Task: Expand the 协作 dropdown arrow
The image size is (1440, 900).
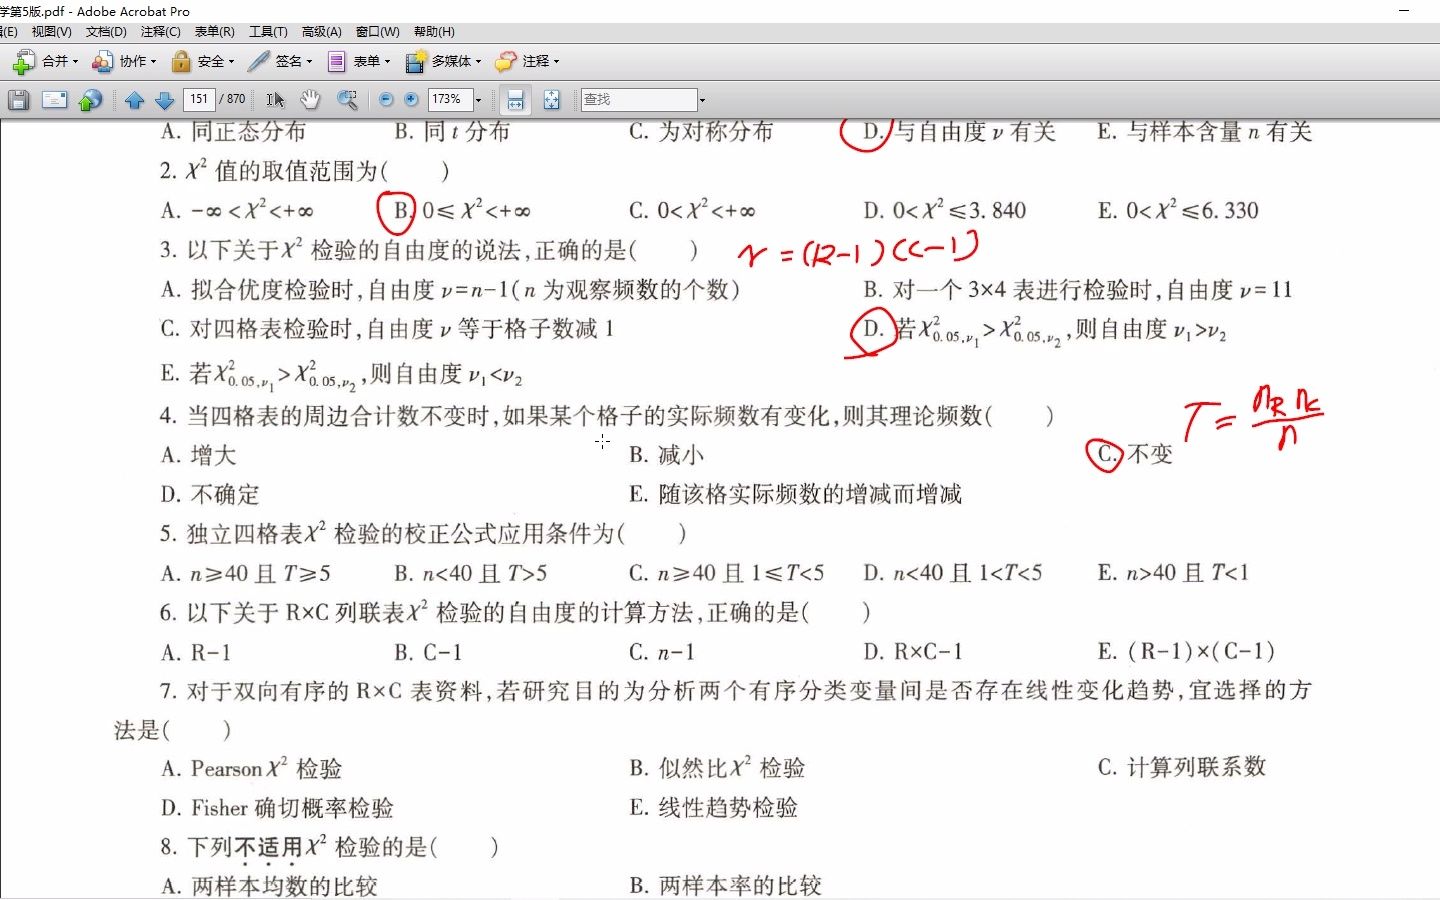Action: pyautogui.click(x=153, y=62)
